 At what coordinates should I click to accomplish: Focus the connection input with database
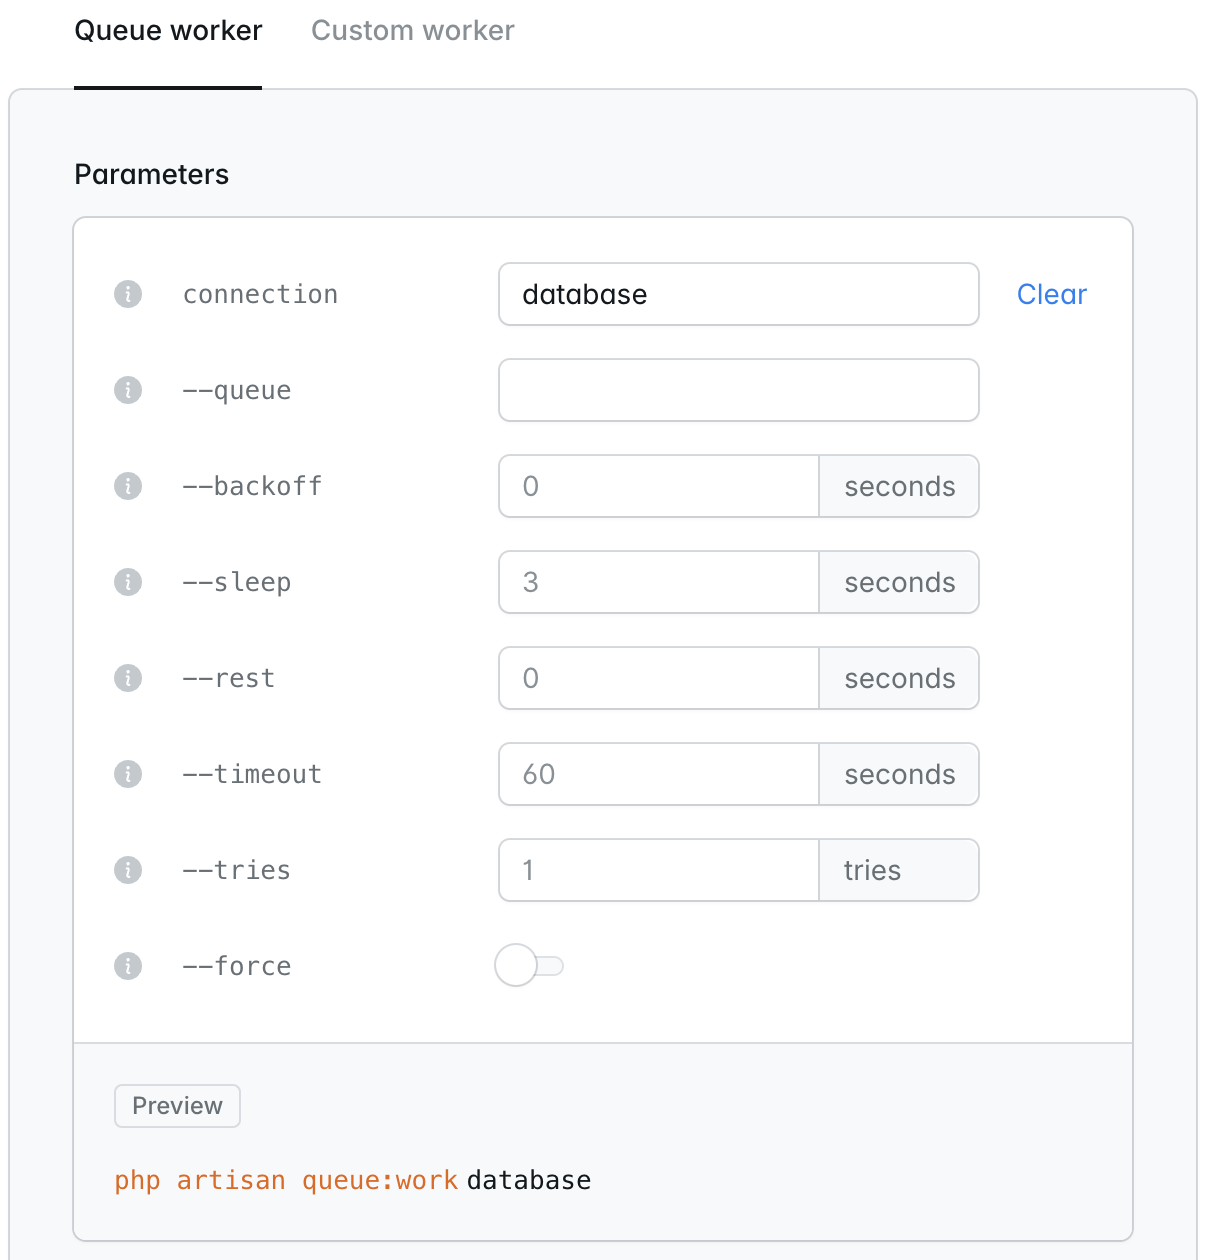pos(738,294)
